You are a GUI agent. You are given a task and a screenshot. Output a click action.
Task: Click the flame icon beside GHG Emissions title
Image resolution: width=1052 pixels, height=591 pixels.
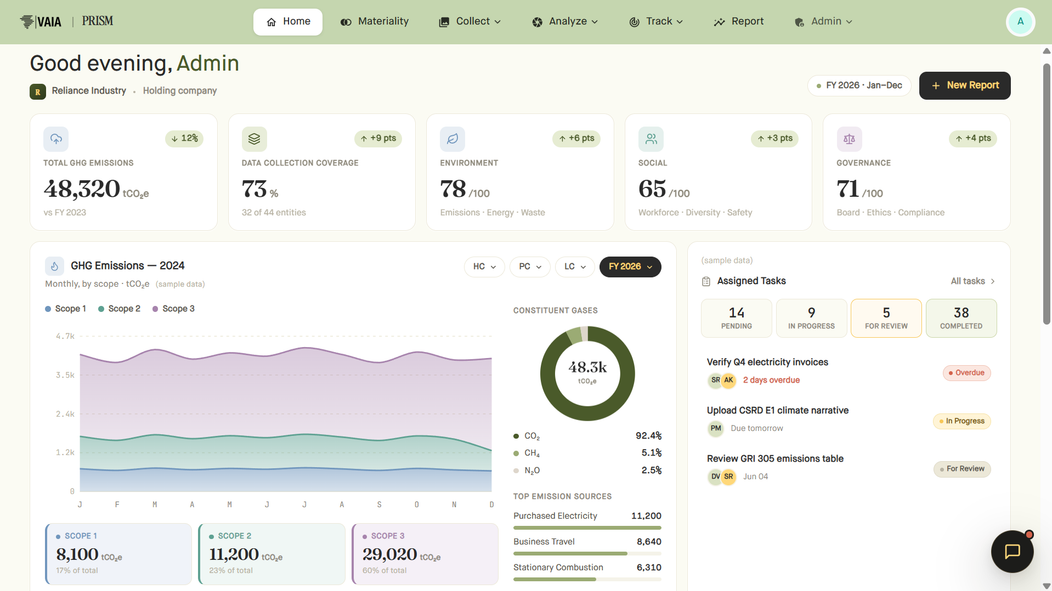54,266
